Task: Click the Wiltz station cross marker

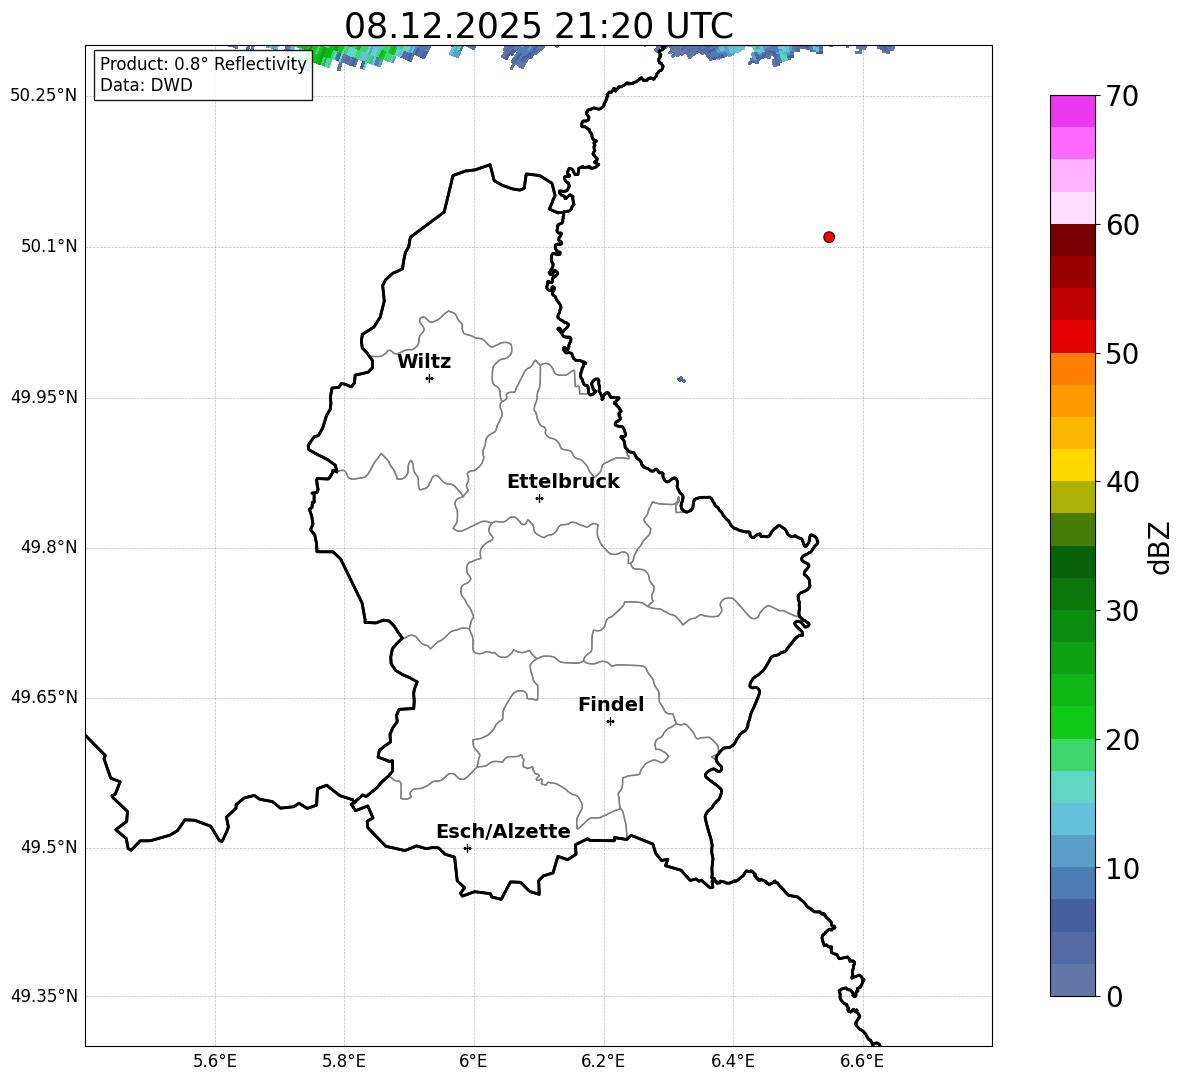Action: 430,378
